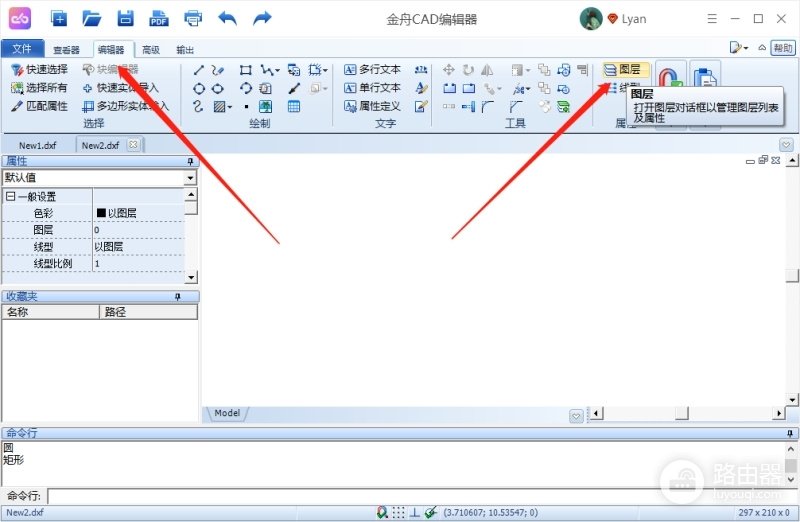Toggle the pin on the 收藏夹 panel
This screenshot has height=522, width=800.
[x=178, y=296]
